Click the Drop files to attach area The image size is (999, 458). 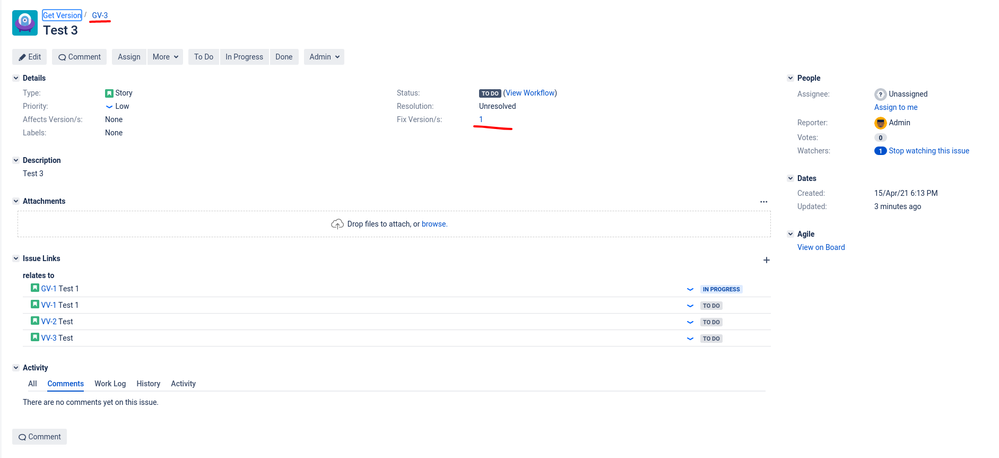[x=394, y=224]
